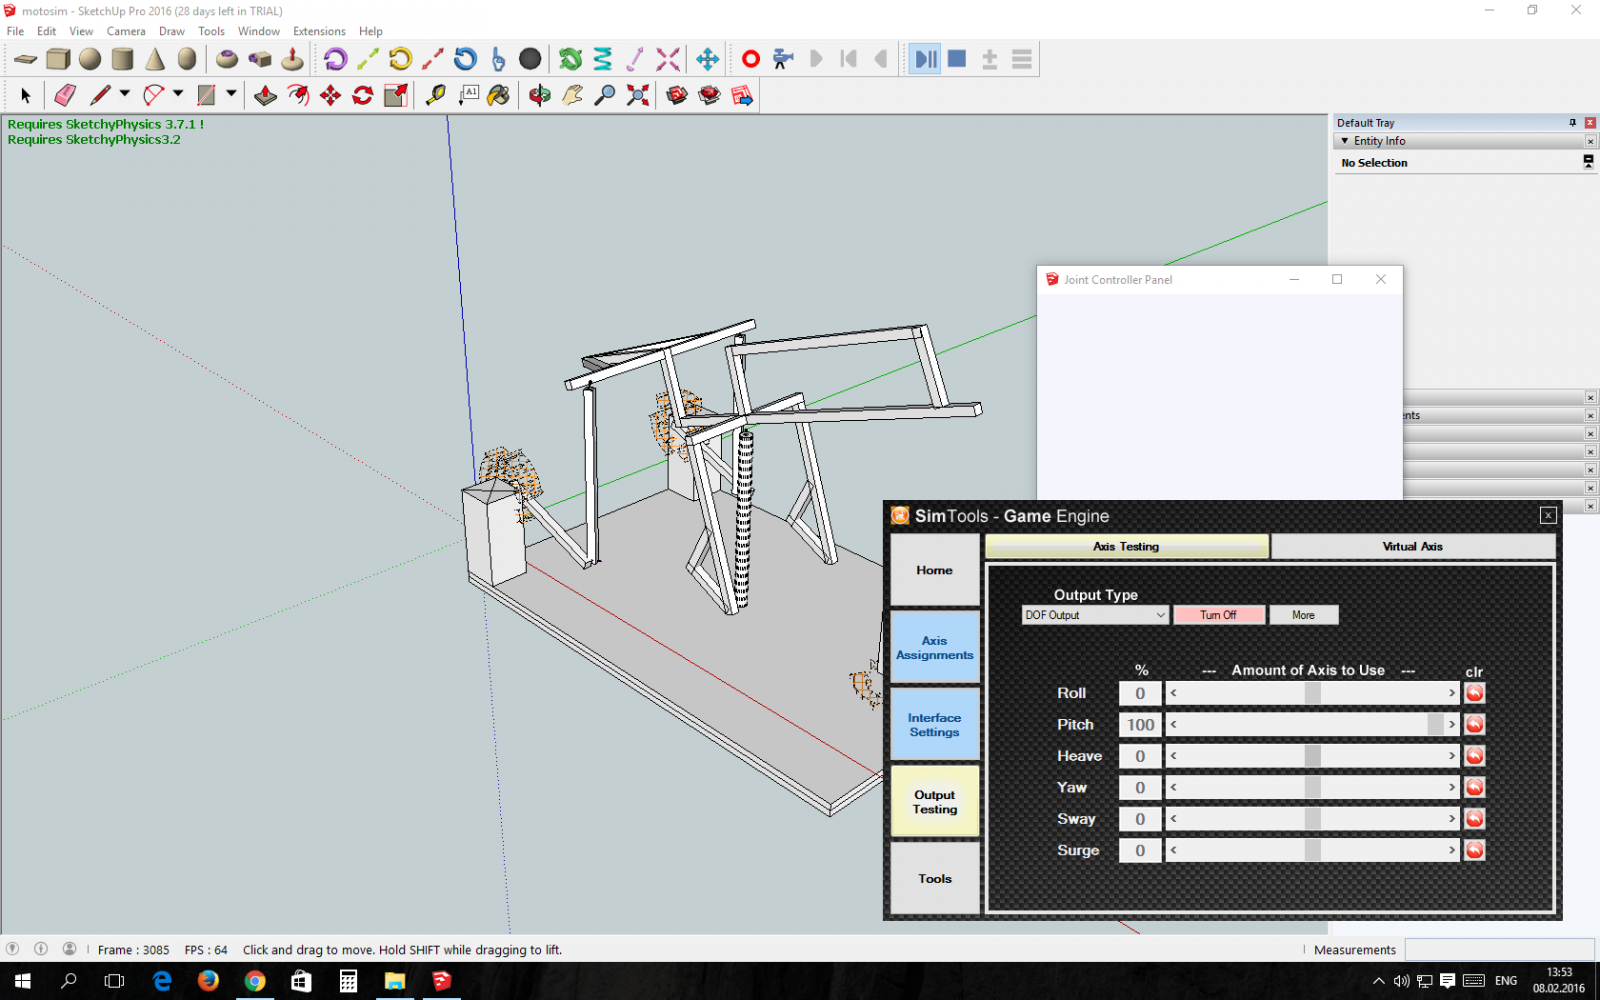Expand the Rectangle shape tool dropdown arrow
The height and width of the screenshot is (1000, 1600).
coord(231,94)
